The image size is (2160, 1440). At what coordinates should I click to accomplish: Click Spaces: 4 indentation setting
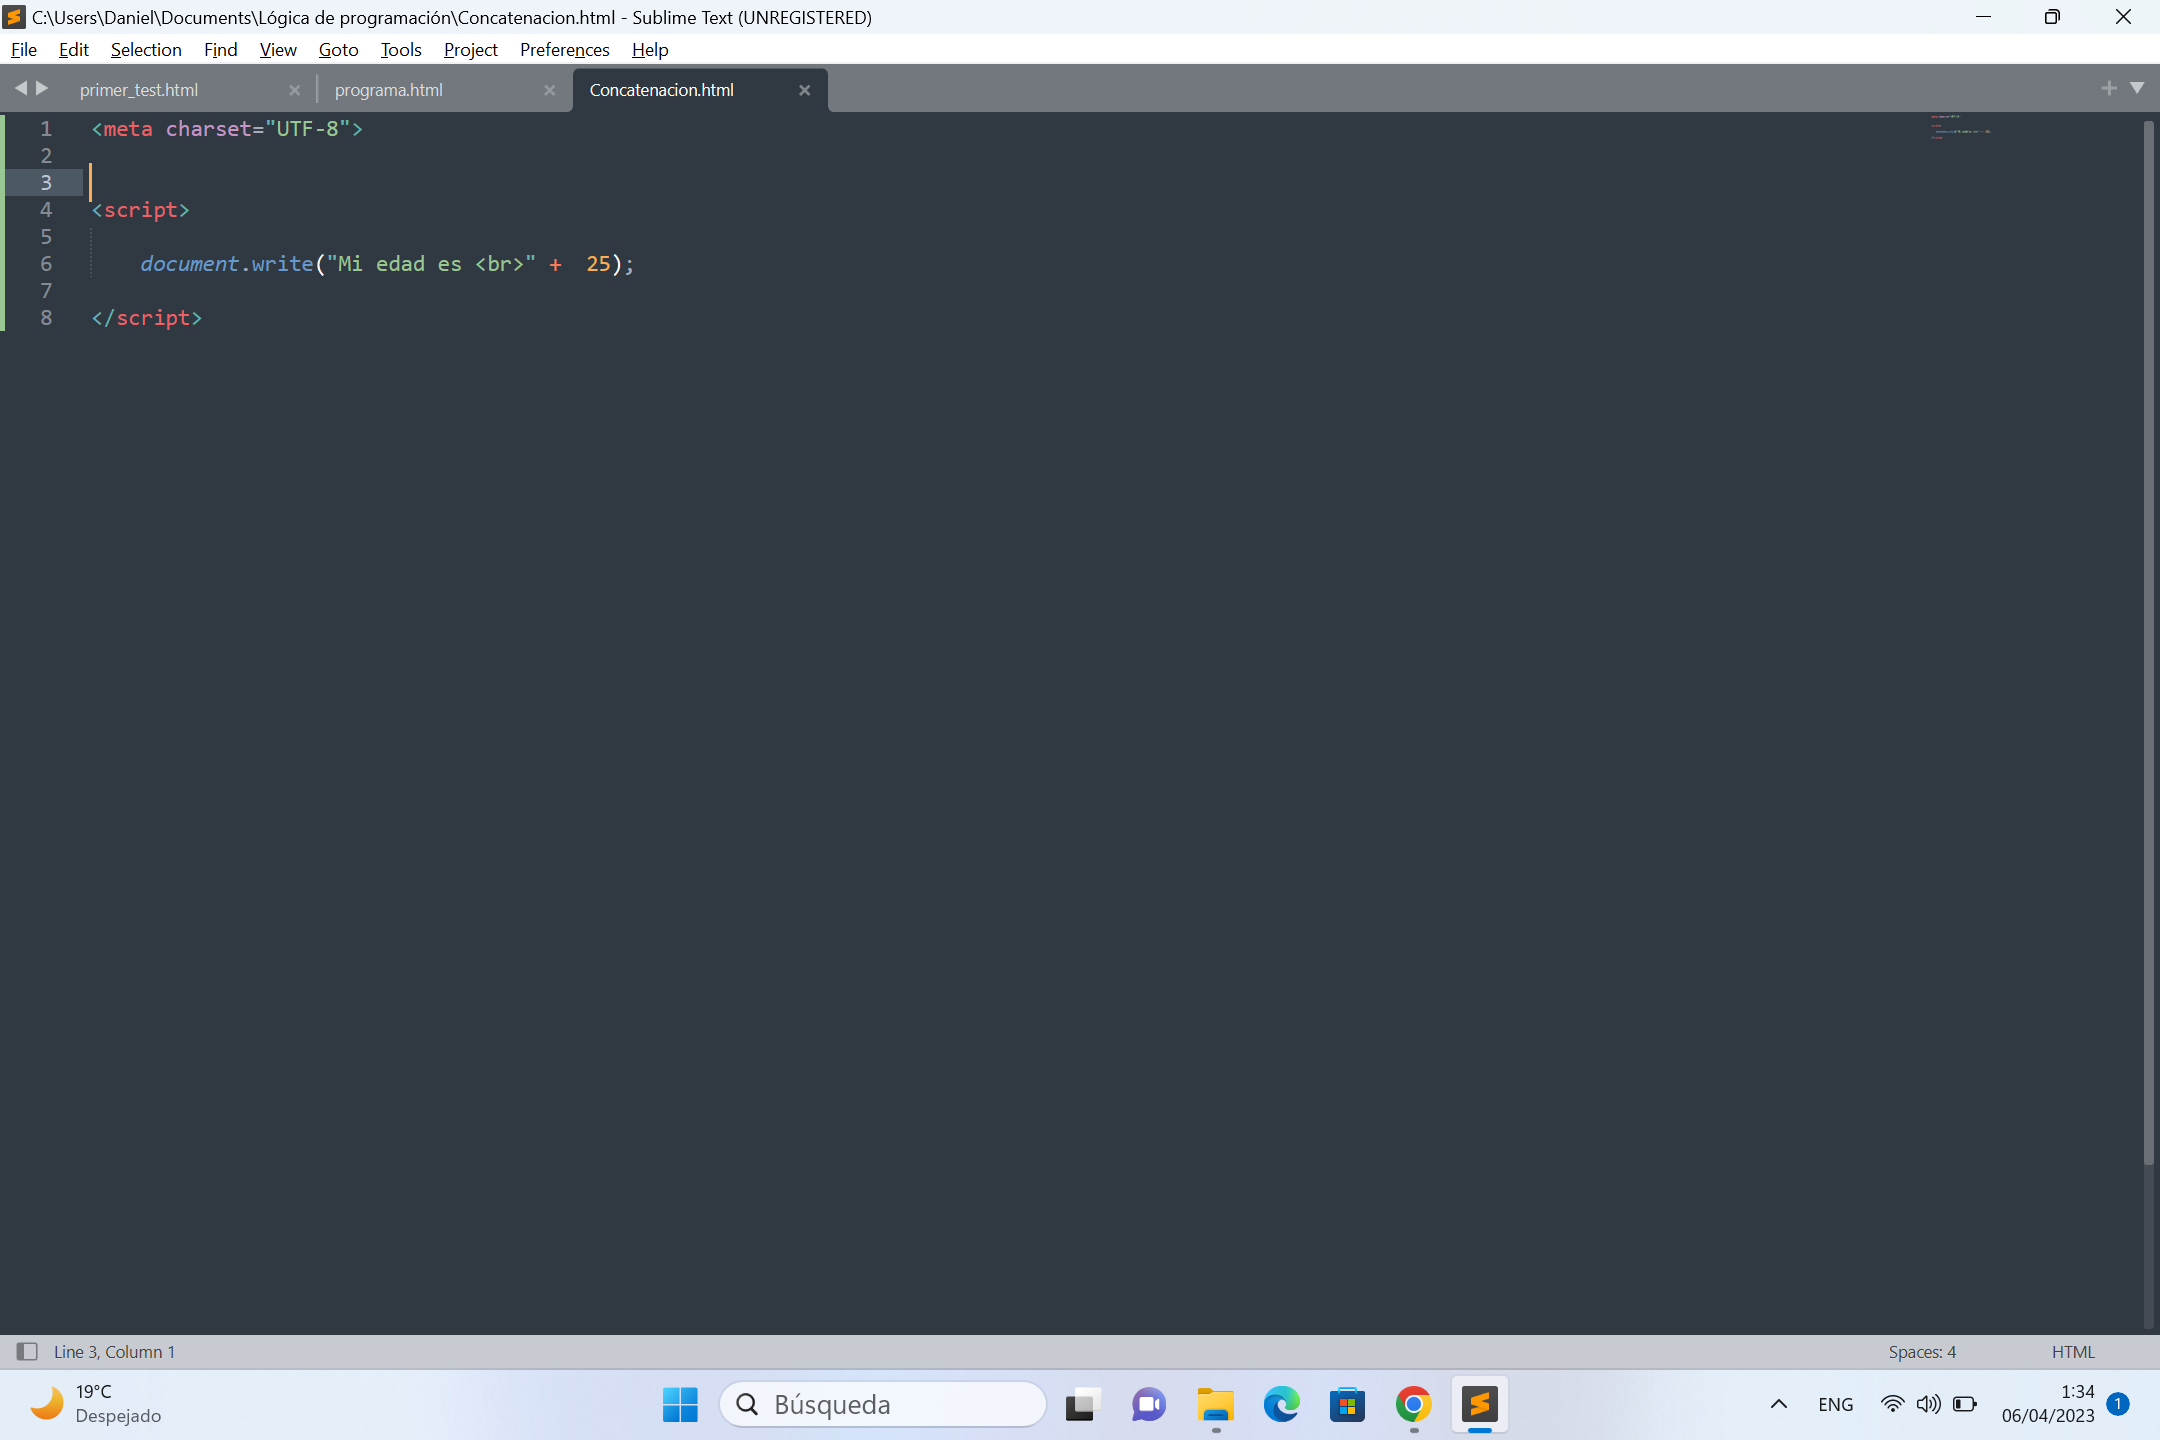click(1922, 1352)
